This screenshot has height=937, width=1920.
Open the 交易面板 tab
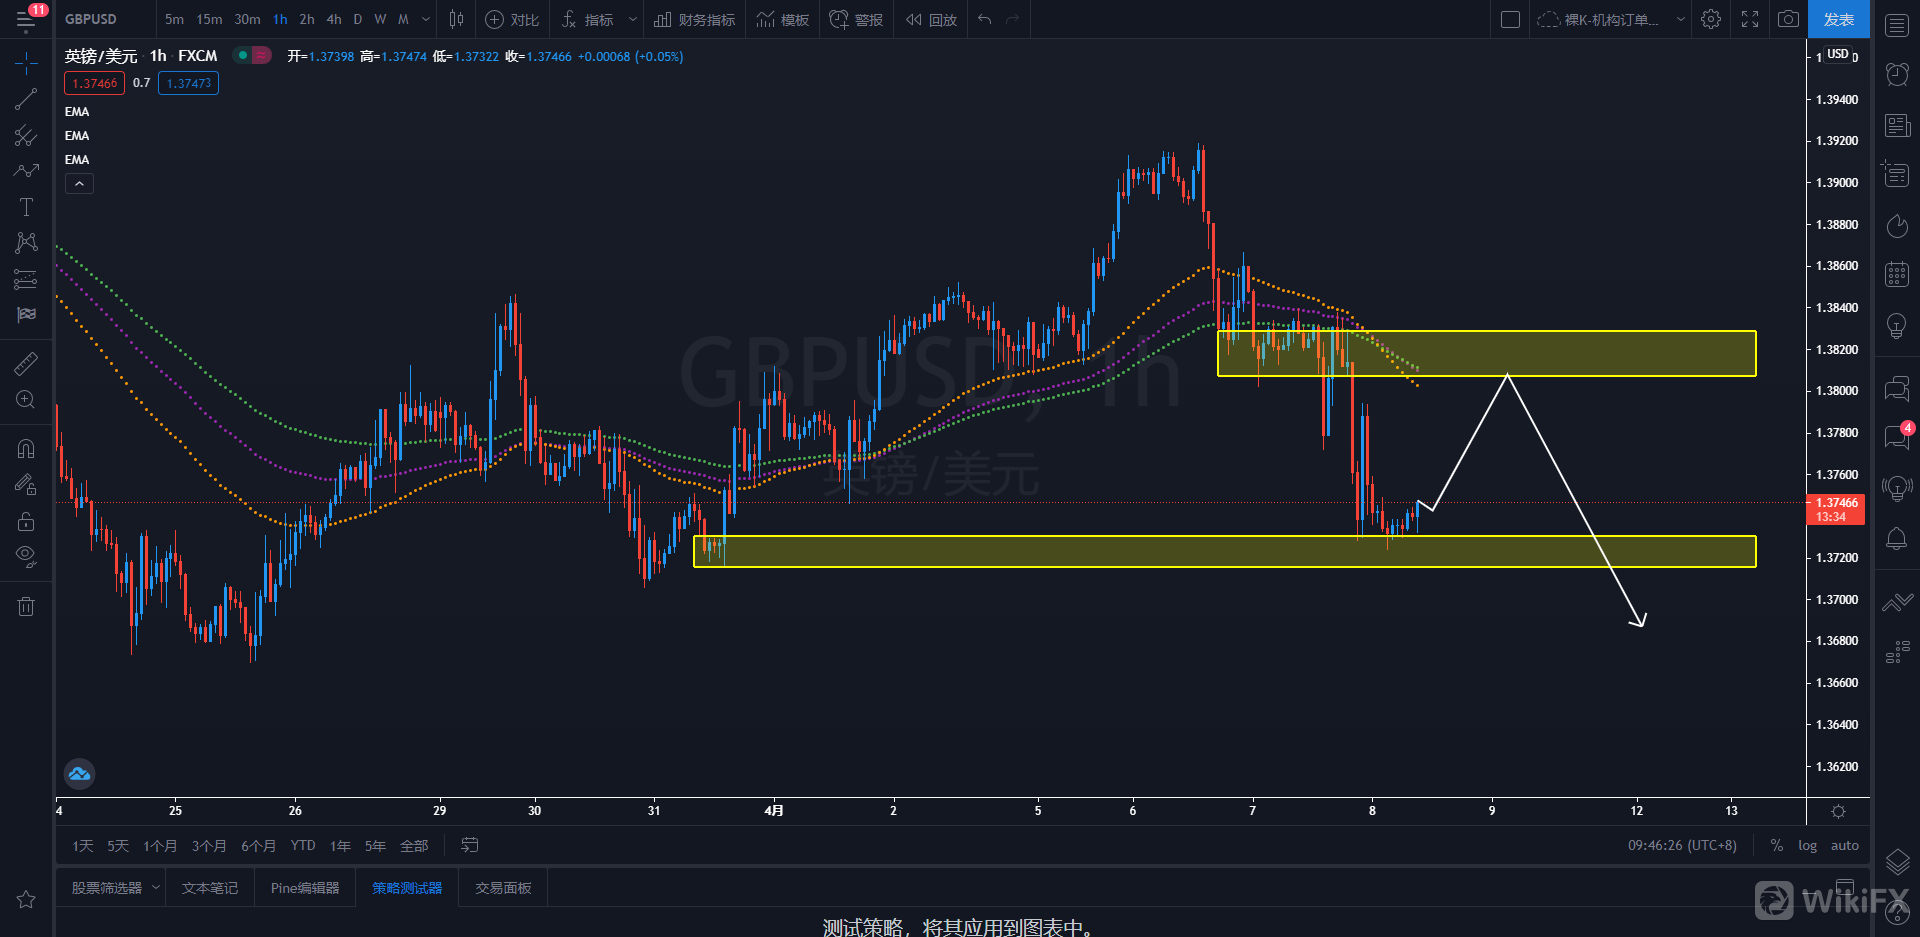click(x=503, y=888)
